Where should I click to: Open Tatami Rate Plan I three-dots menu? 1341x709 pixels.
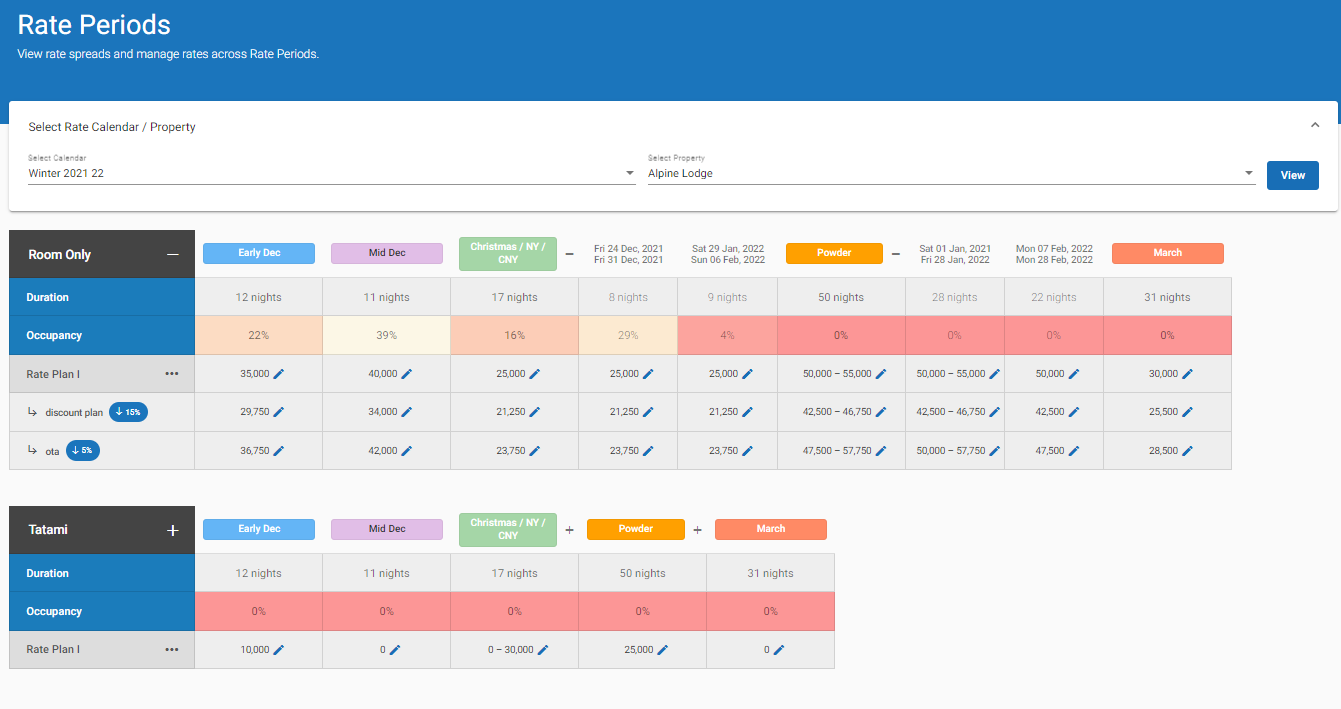click(172, 650)
